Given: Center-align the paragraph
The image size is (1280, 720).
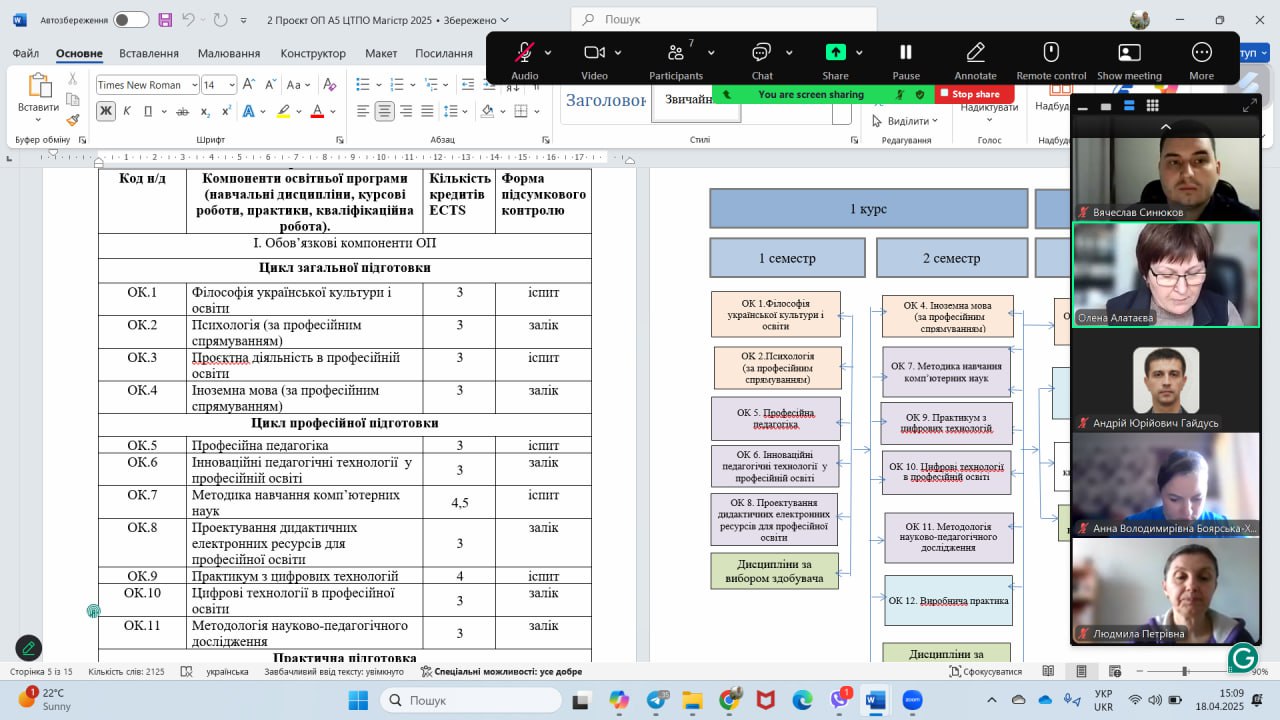Looking at the screenshot, I should pos(384,111).
